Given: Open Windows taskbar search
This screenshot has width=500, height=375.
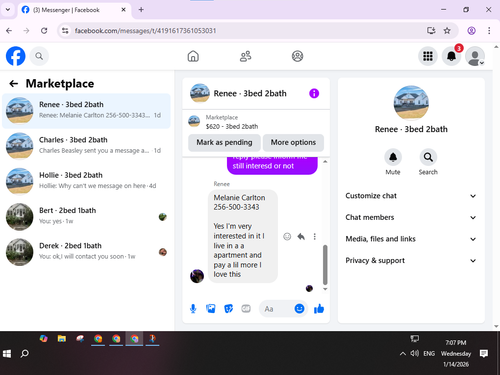Looking at the screenshot, I should [x=25, y=353].
